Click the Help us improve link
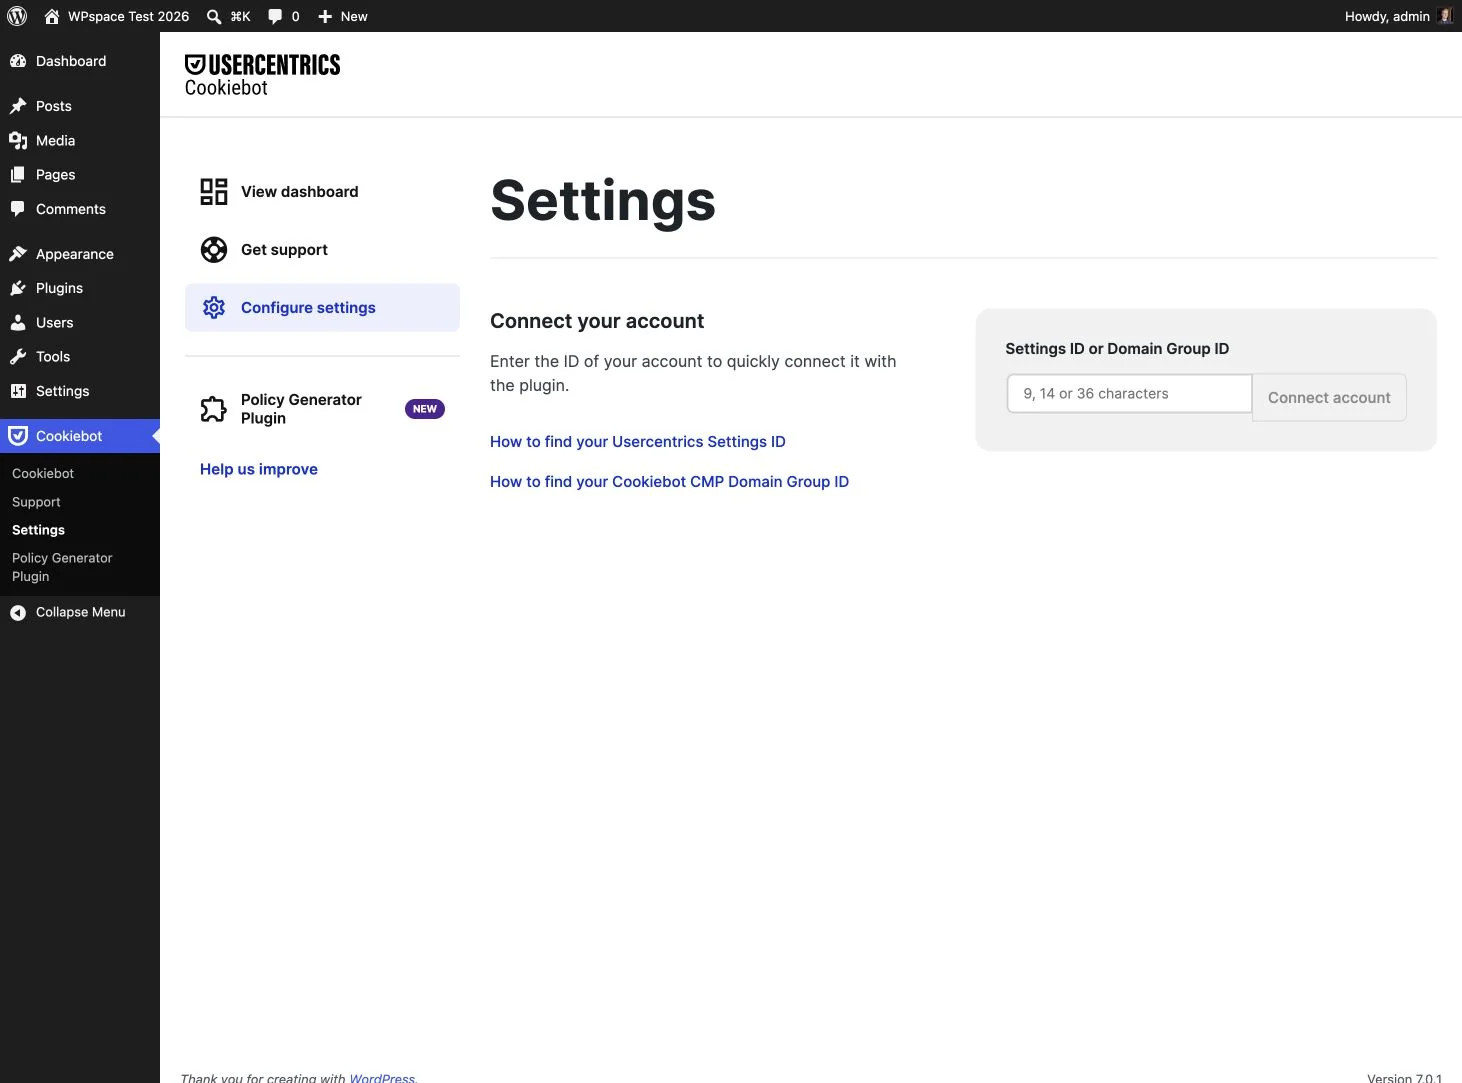 click(259, 469)
